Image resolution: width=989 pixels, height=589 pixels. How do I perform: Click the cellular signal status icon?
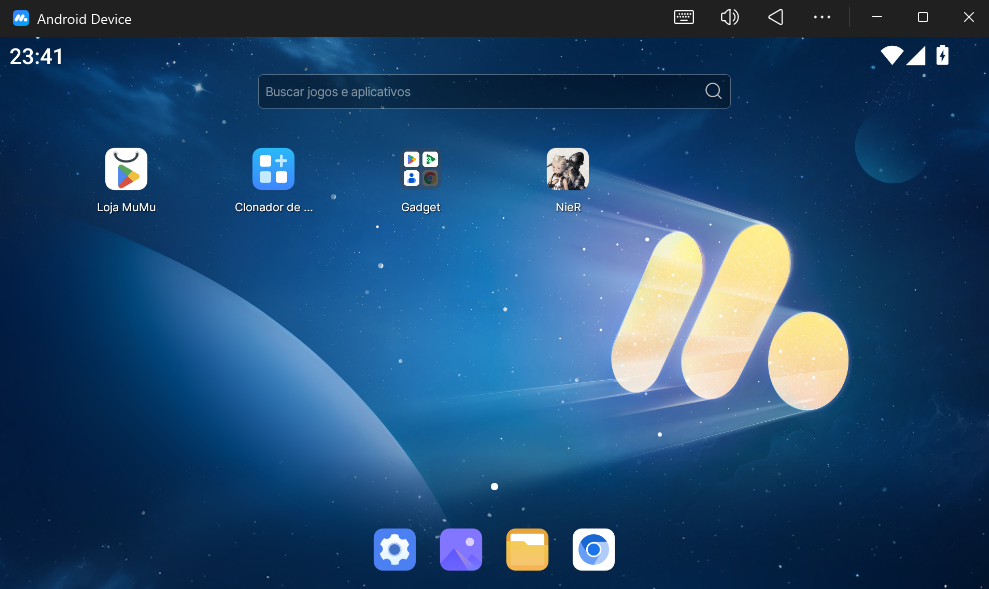click(x=916, y=55)
